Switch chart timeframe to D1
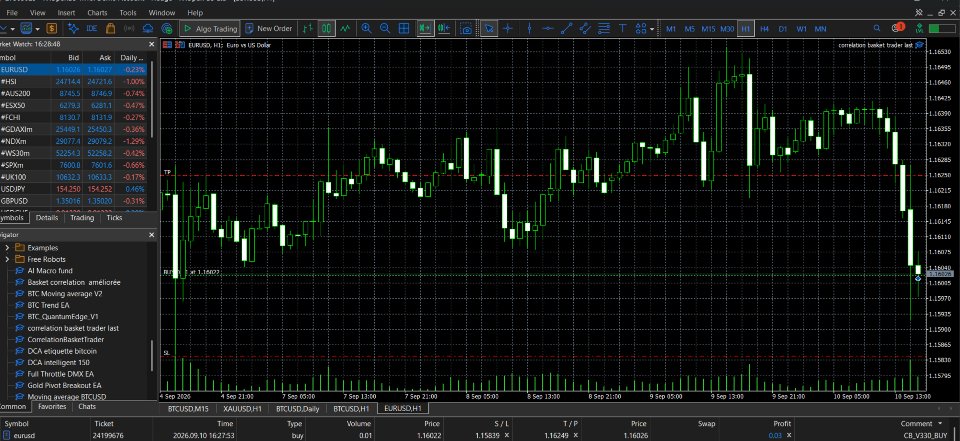 point(782,29)
